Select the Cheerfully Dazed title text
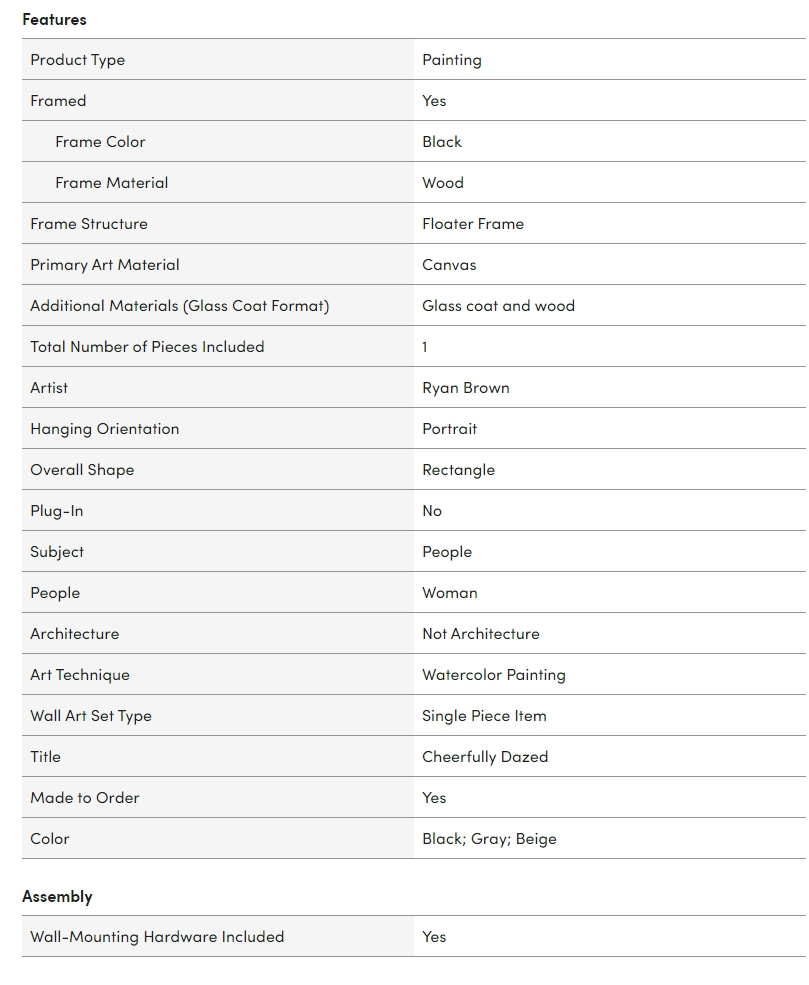 [484, 757]
